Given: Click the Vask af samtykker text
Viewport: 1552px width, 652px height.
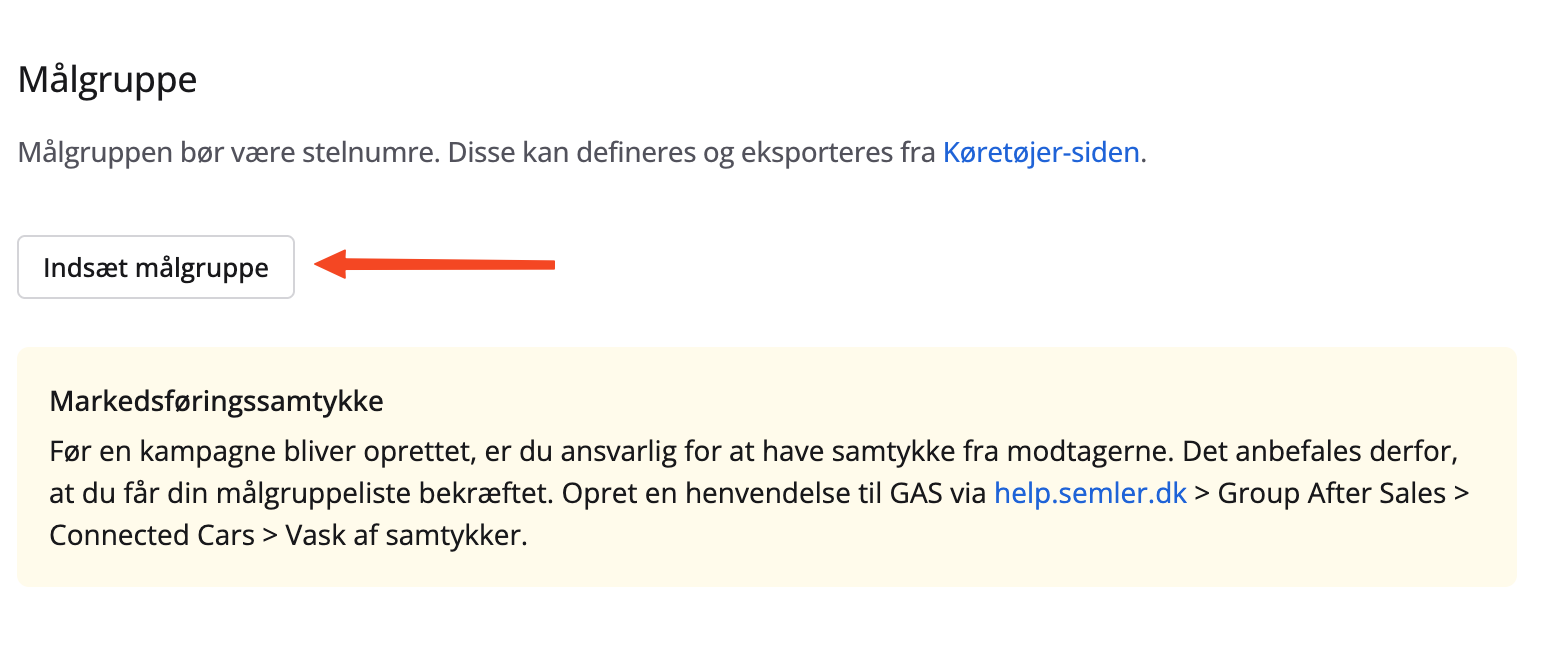Looking at the screenshot, I should (405, 535).
